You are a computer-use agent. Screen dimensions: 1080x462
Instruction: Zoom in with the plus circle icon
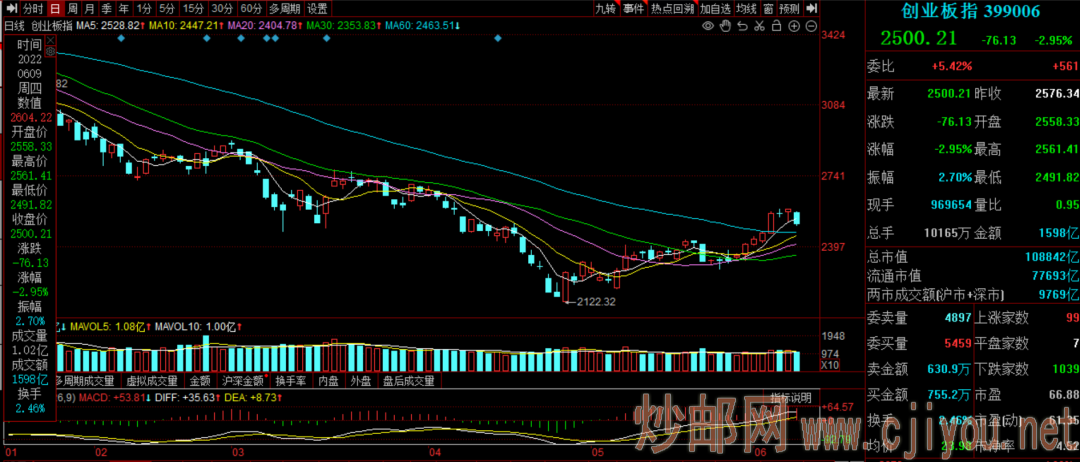coord(793,26)
